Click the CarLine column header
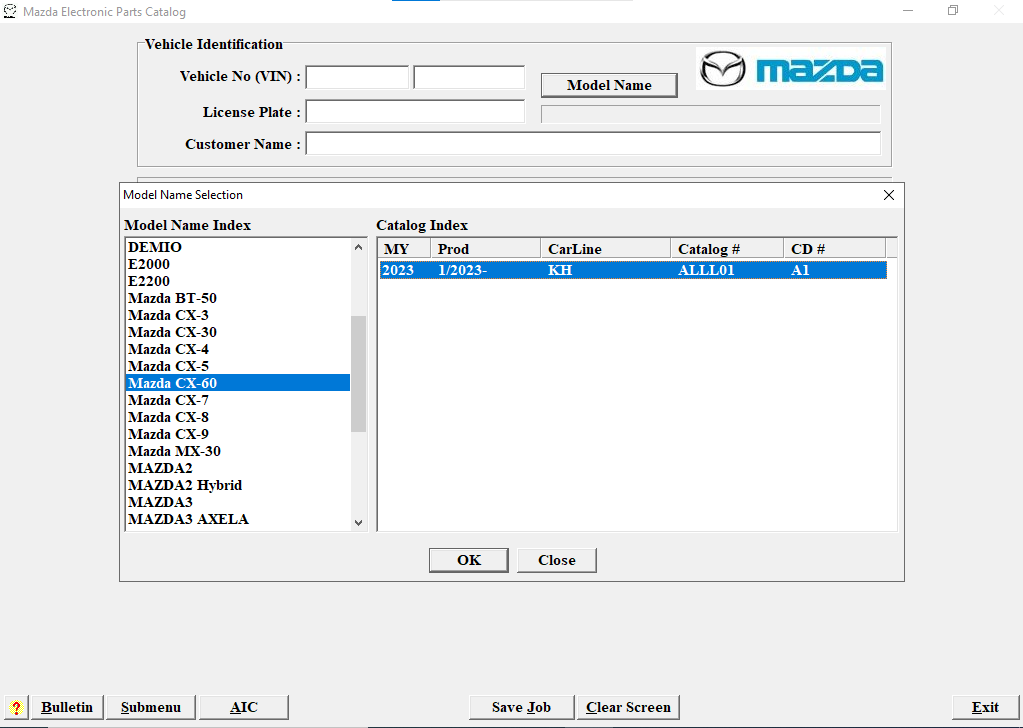 [605, 249]
